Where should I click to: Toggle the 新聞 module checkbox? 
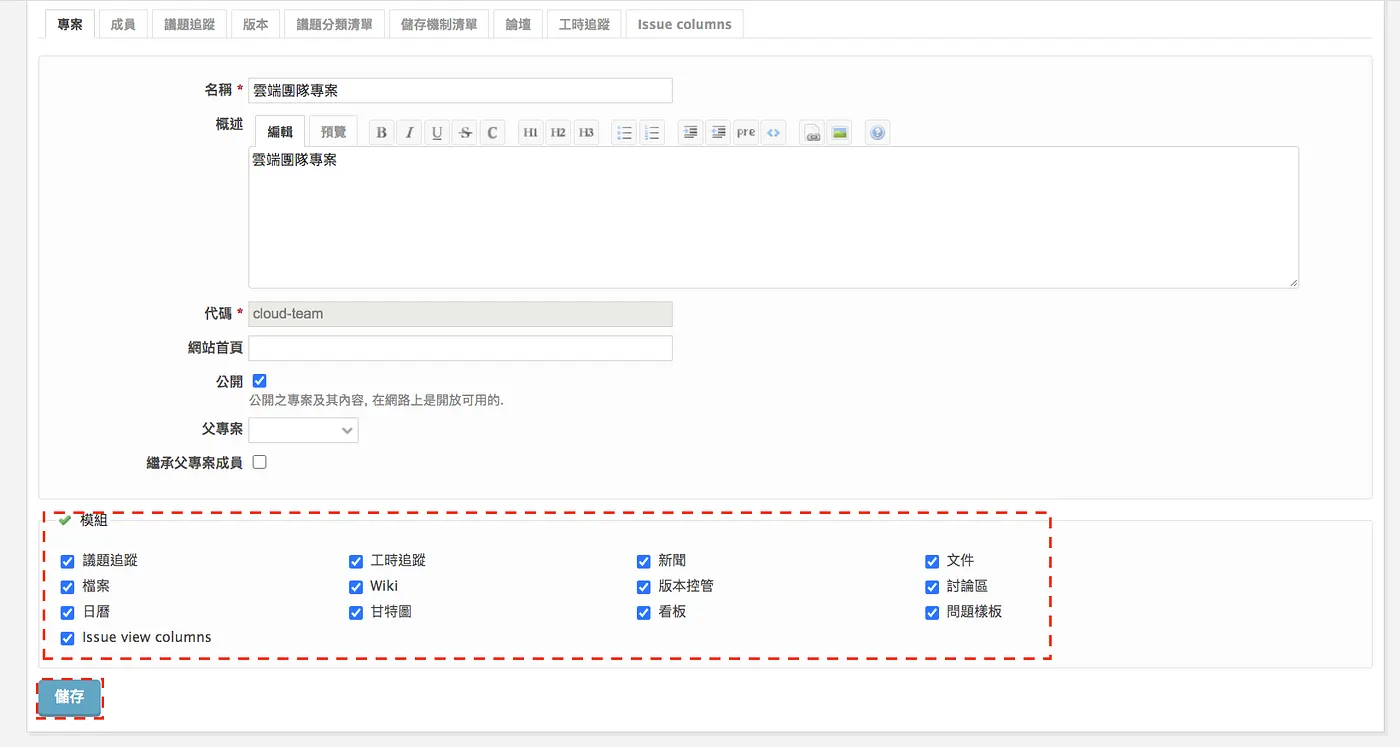point(644,561)
